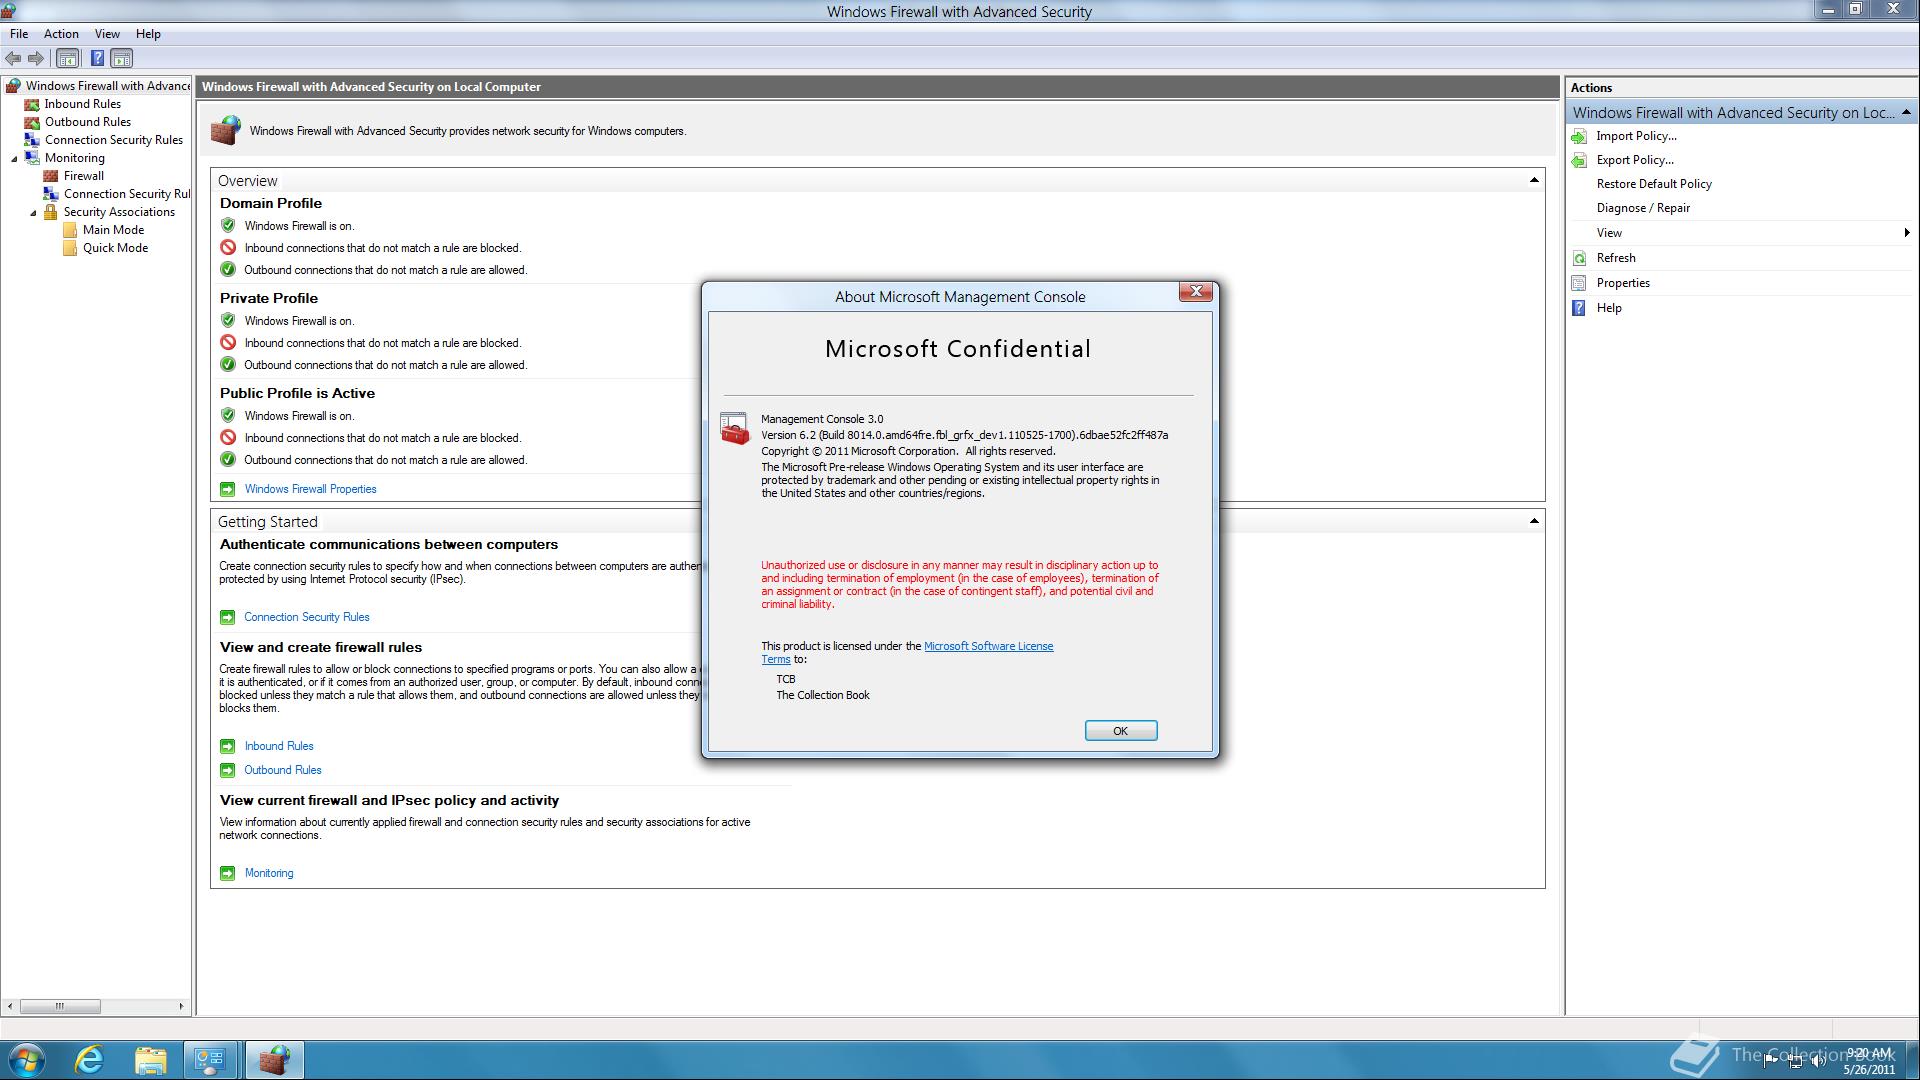1920x1080 pixels.
Task: Toggle the Show/Hide Action Pane toolbar icon
Action: point(121,59)
